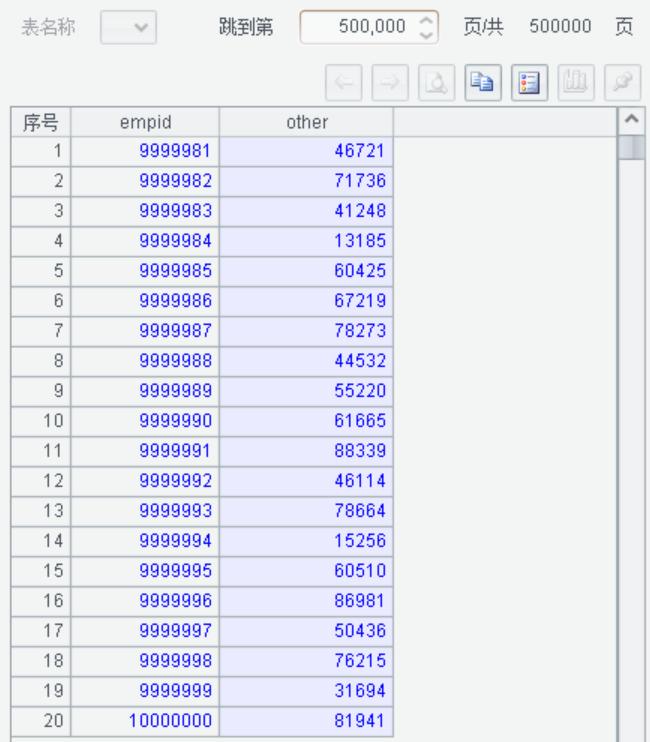Select empid cell 9999982

click(145, 181)
